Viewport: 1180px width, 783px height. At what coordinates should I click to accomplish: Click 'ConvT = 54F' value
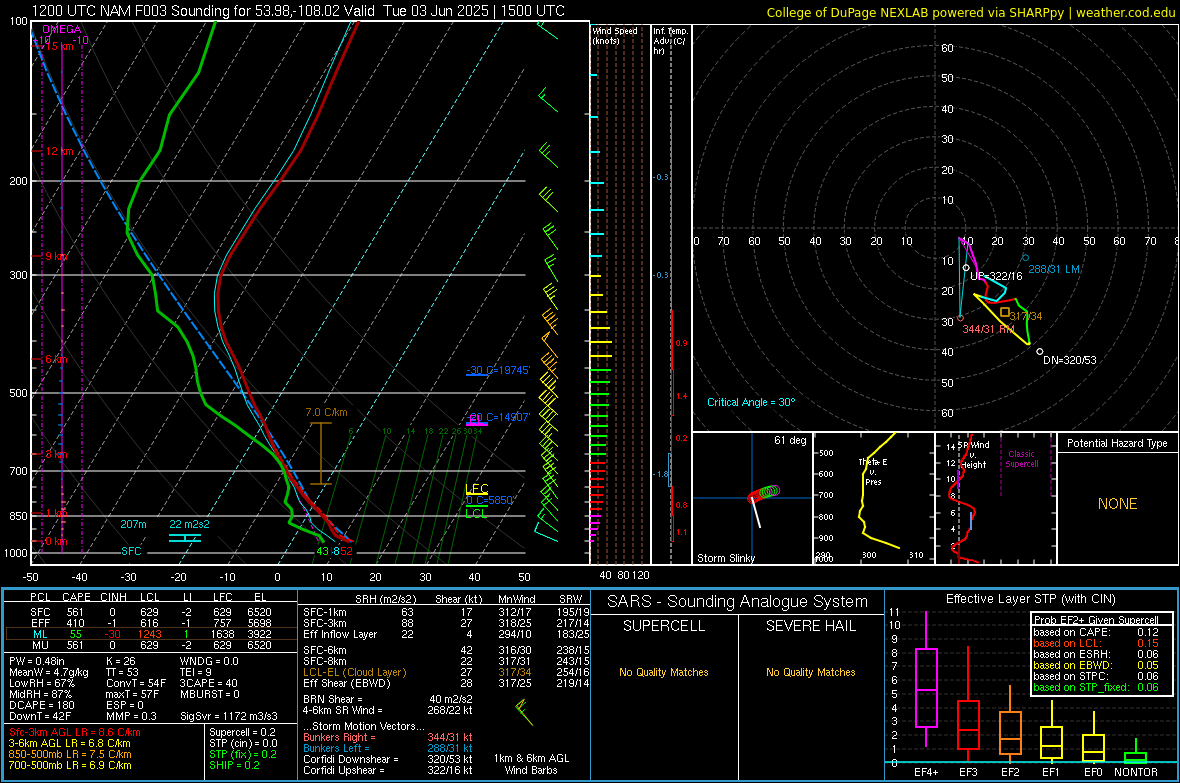pyautogui.click(x=136, y=684)
